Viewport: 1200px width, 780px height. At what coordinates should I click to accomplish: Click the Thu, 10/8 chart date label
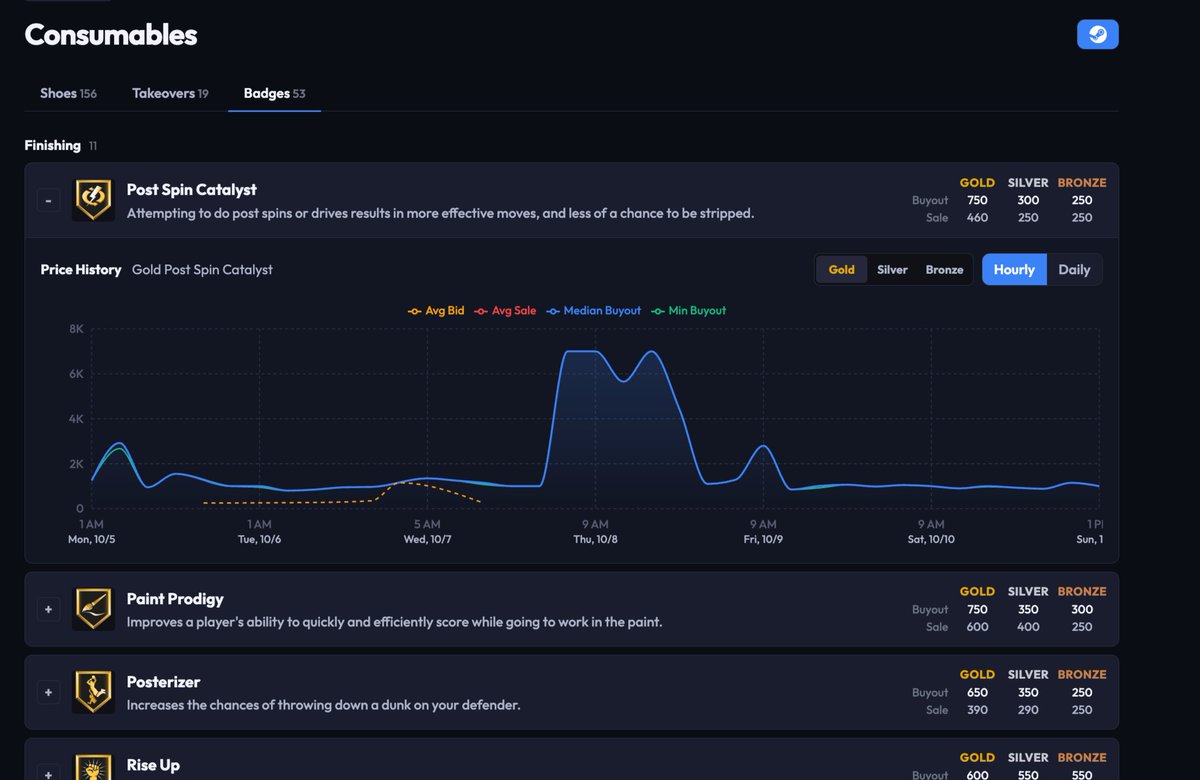coord(595,540)
